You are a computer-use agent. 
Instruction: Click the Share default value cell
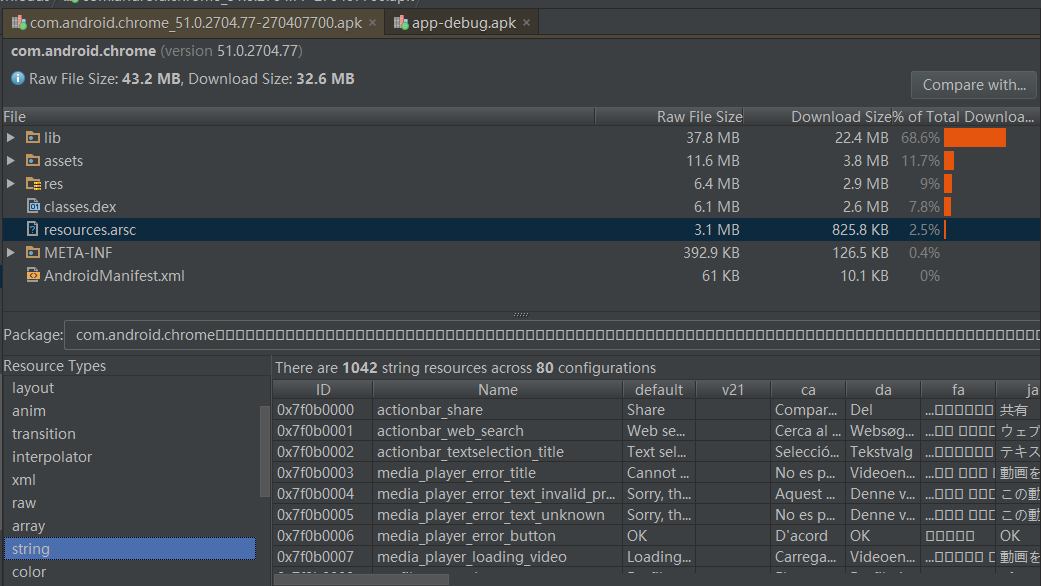click(659, 410)
